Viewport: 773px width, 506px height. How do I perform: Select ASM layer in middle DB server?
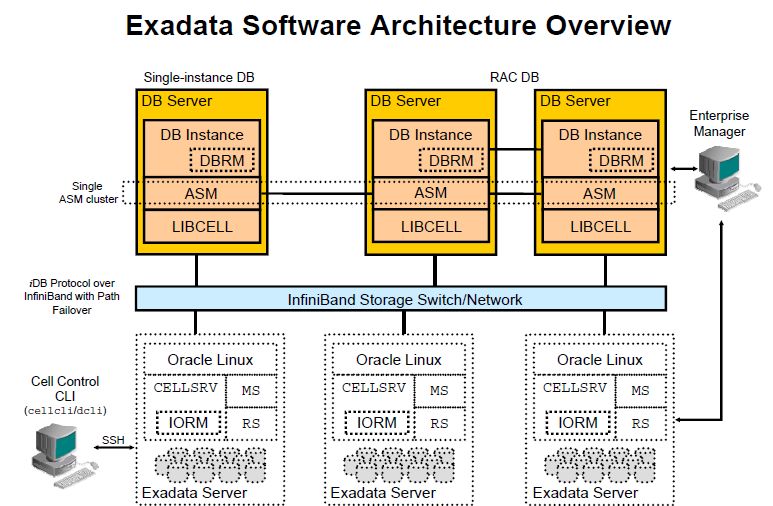[430, 193]
